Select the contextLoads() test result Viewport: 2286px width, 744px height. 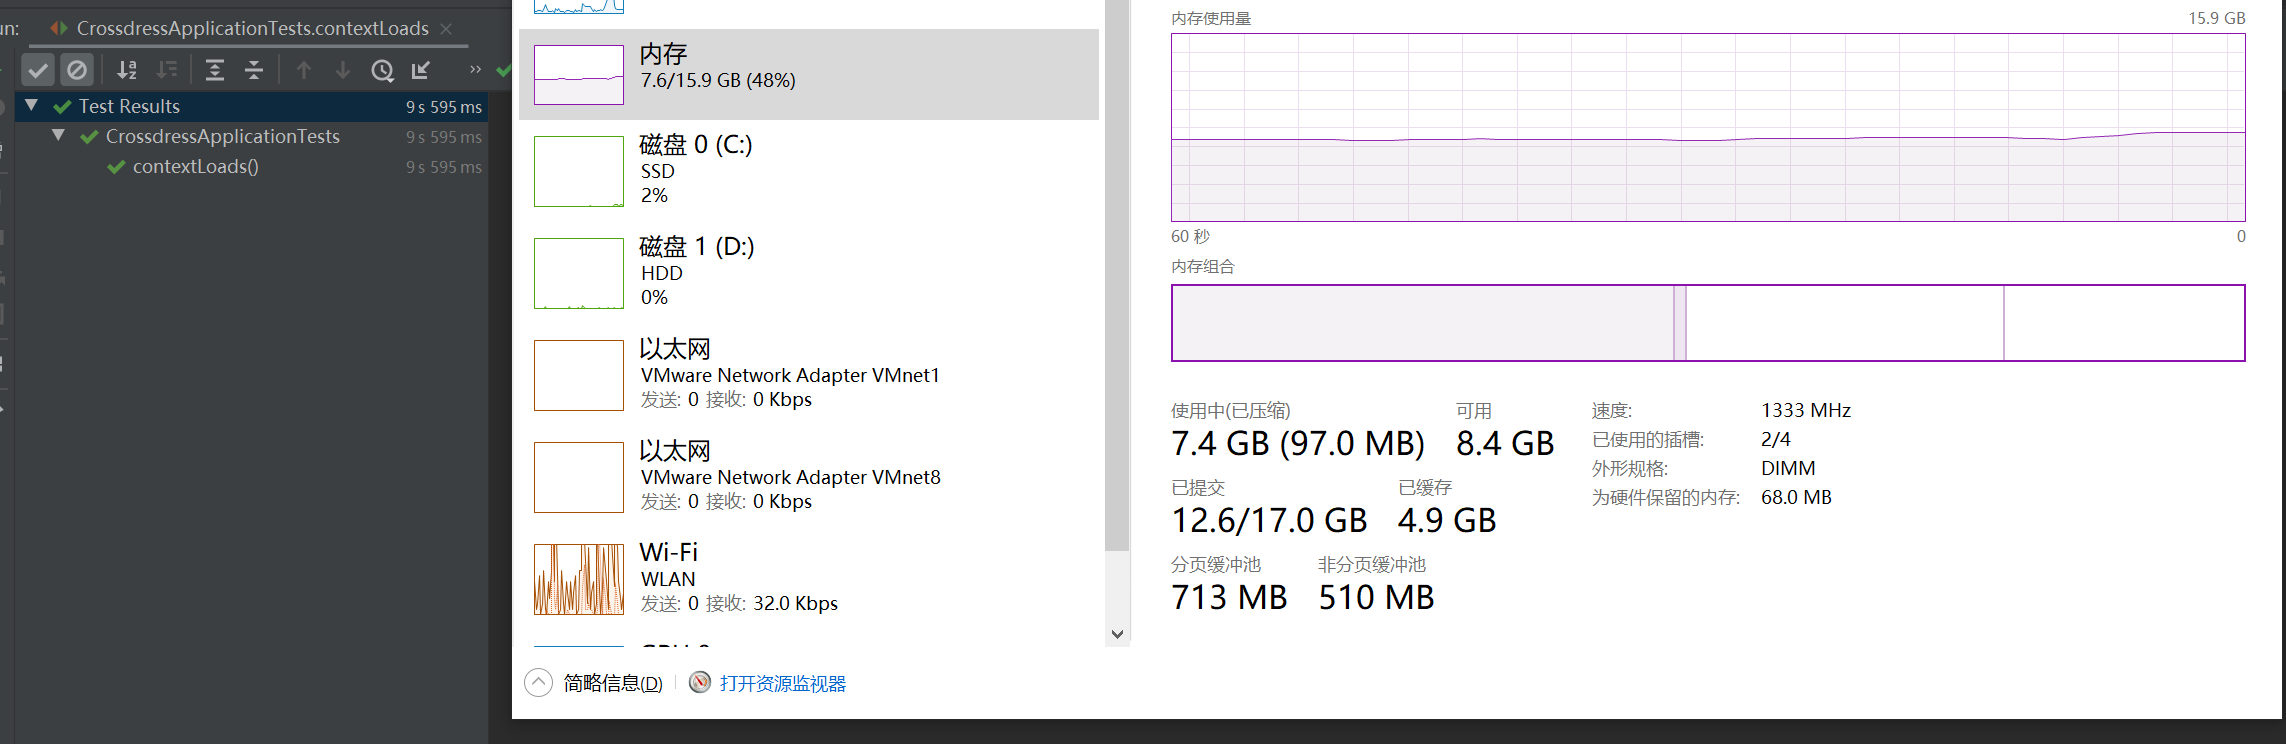pos(196,166)
